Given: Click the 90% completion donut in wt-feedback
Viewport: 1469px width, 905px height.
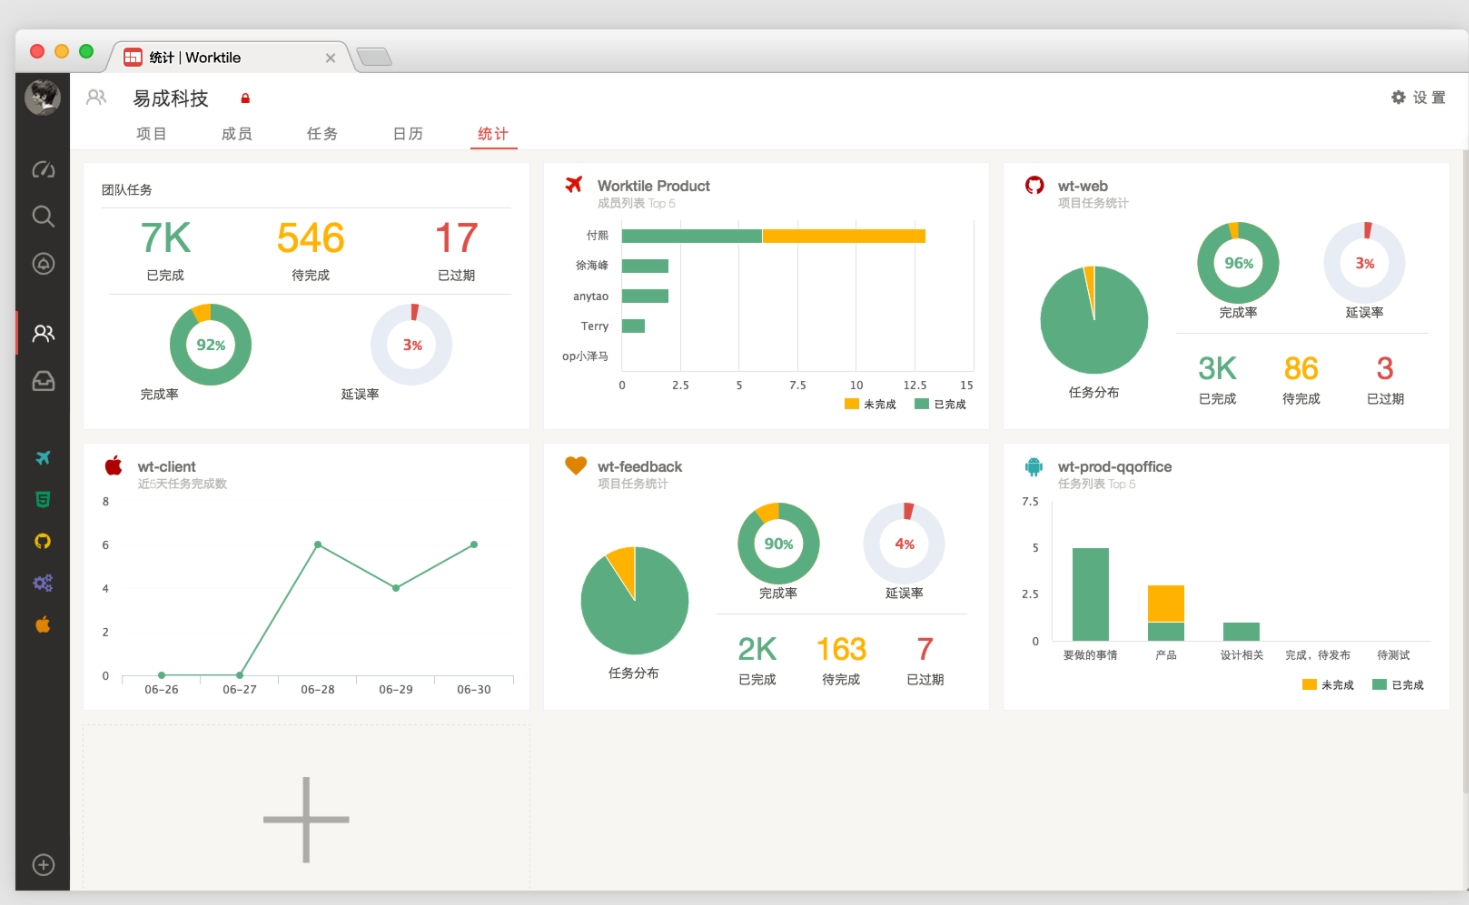Looking at the screenshot, I should pyautogui.click(x=778, y=544).
